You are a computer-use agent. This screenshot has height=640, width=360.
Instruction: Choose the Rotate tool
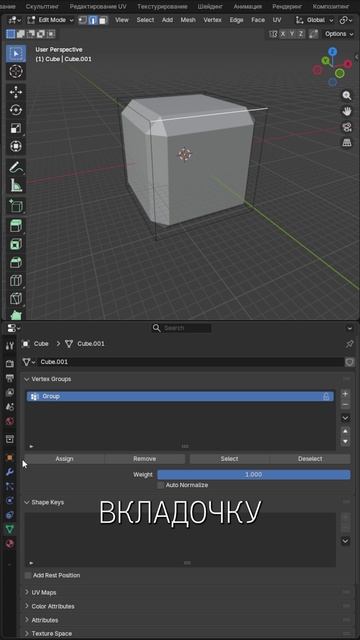[x=16, y=110]
